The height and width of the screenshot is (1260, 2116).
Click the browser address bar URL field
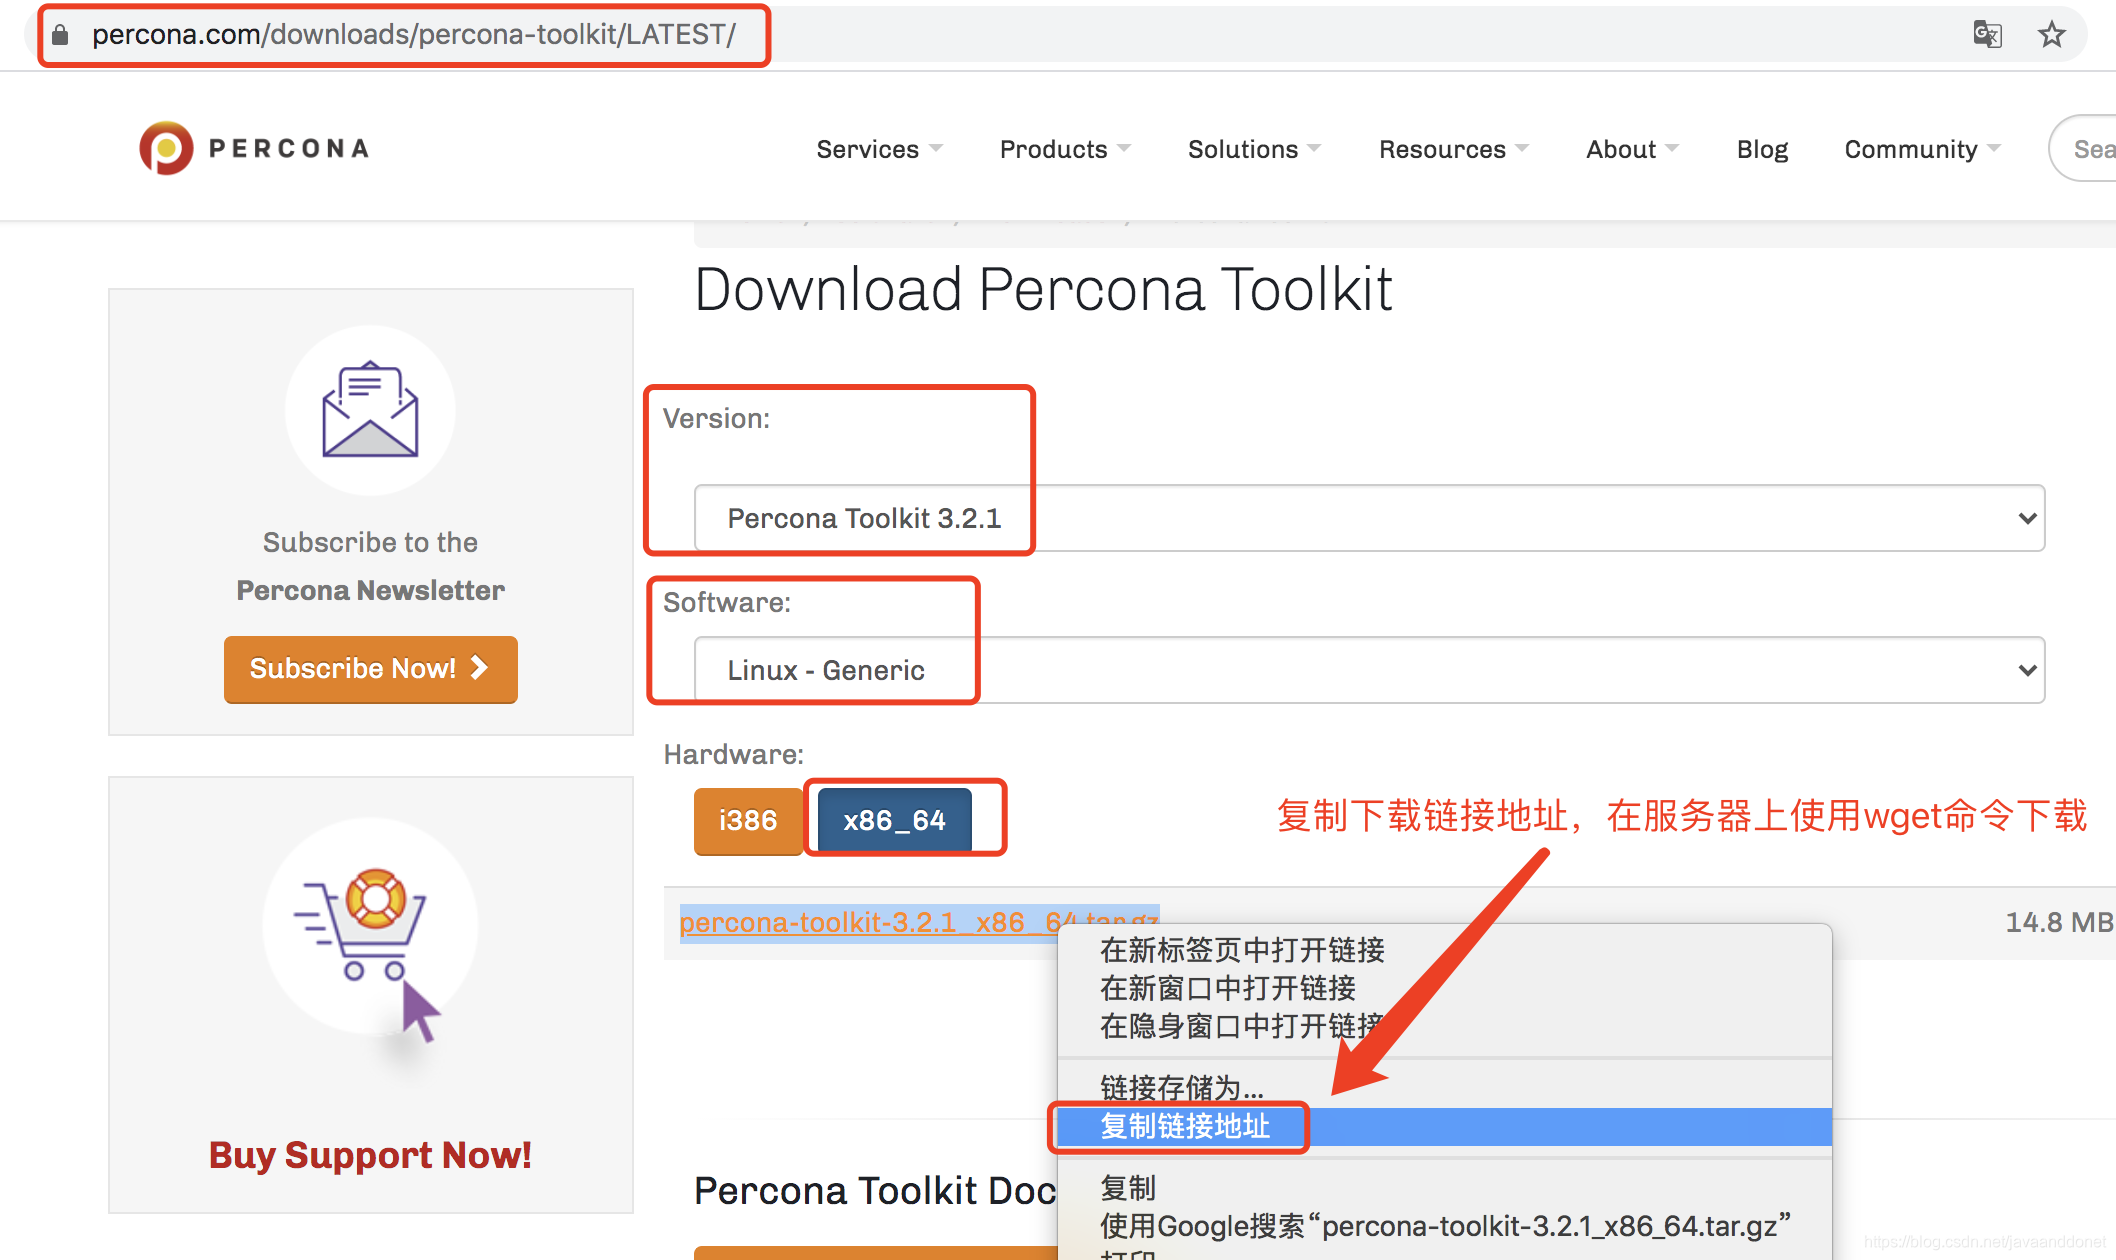[x=413, y=35]
